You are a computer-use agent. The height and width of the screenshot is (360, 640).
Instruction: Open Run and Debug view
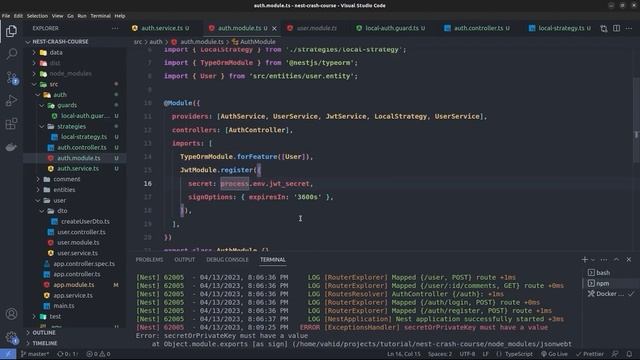11,100
